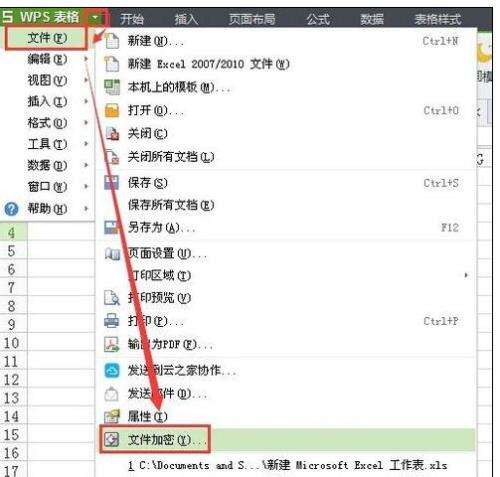
Task: Click the Save As icon
Action: (x=111, y=228)
